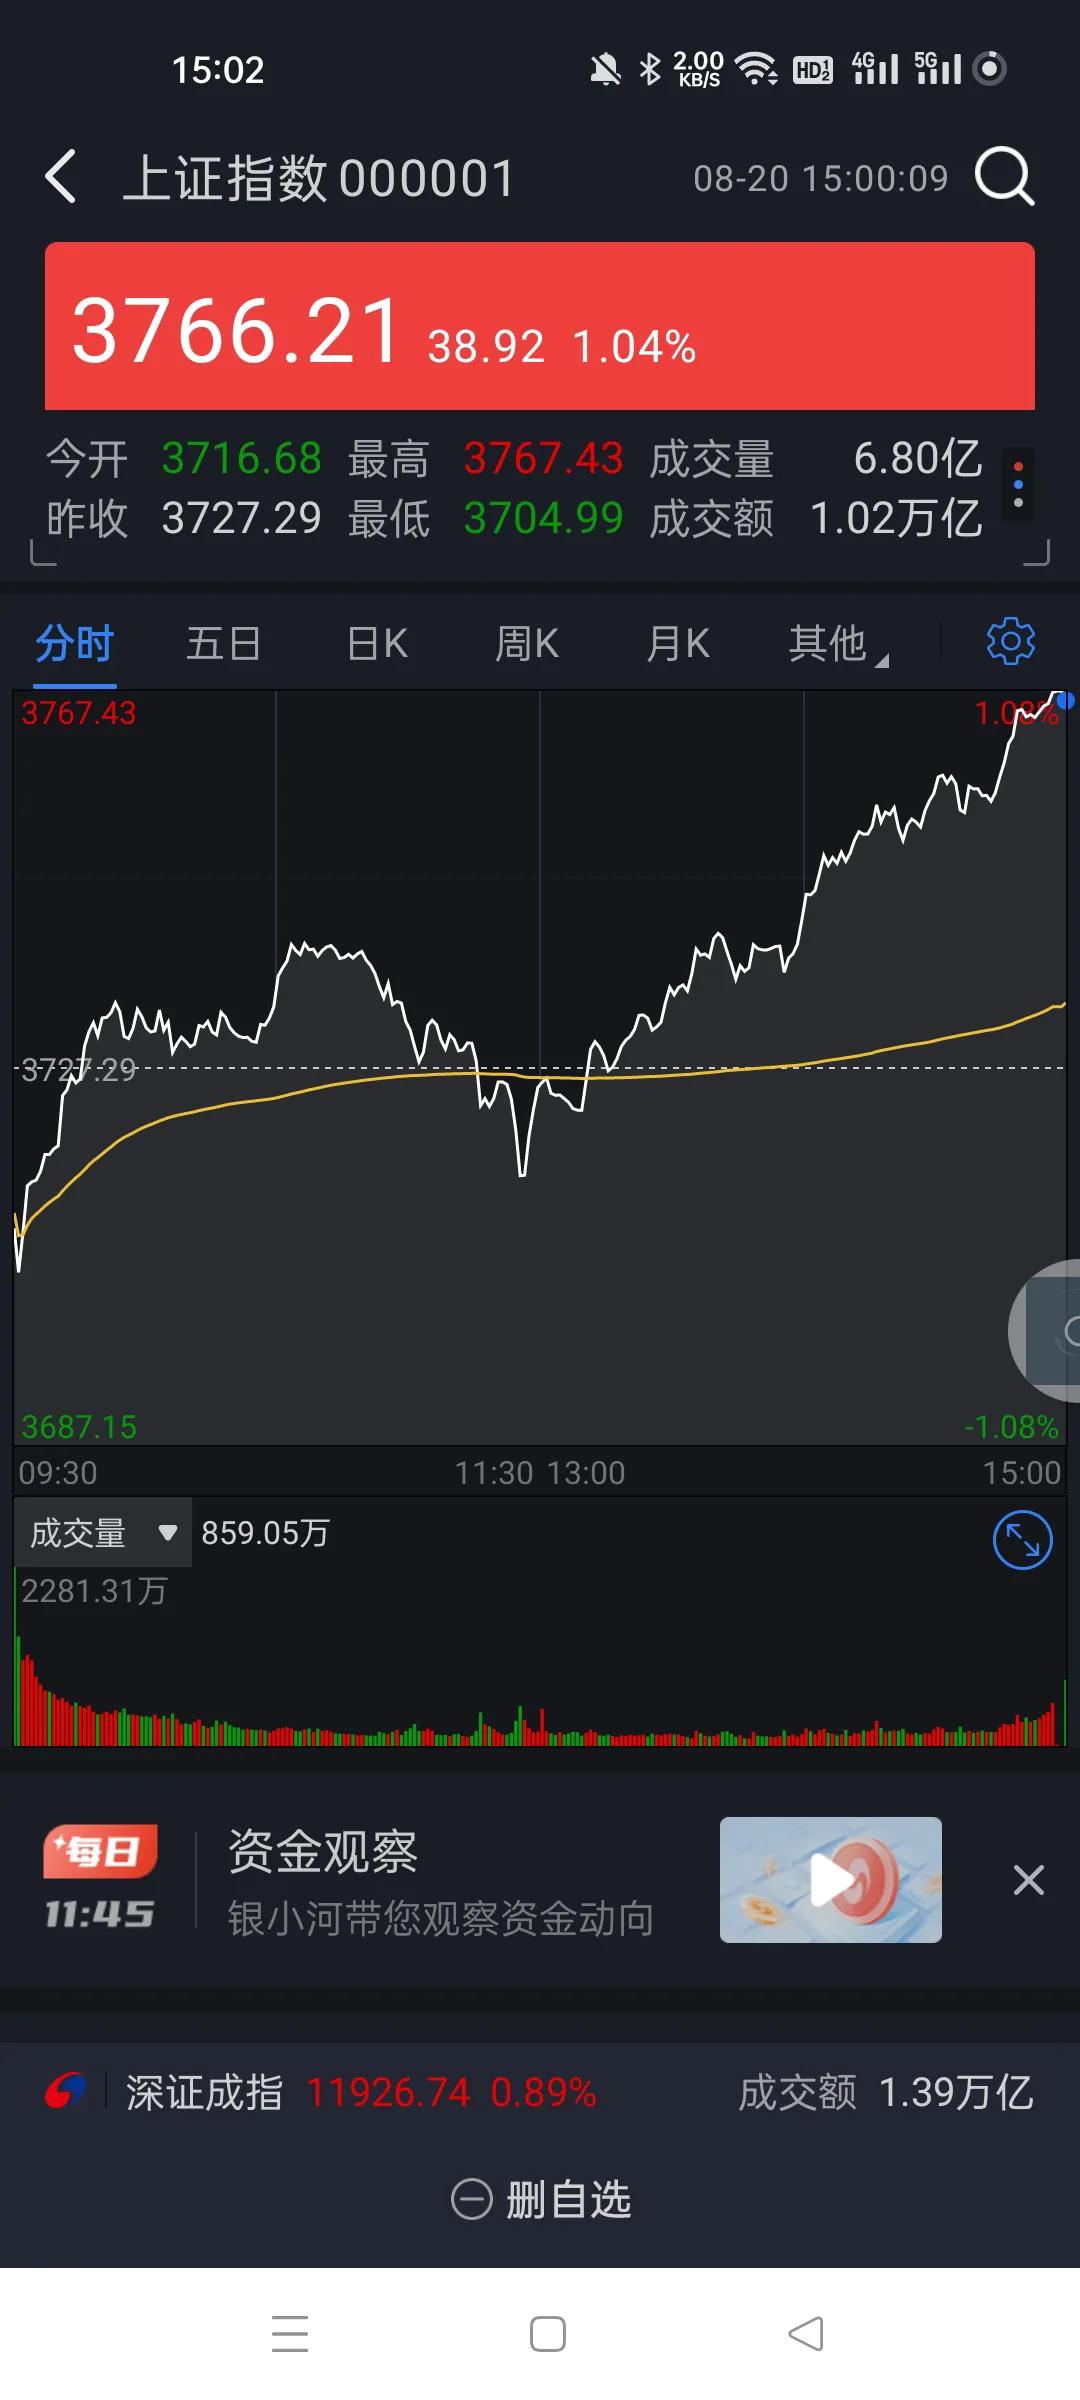Tap the Bluetooth status icon
1080x2400 pixels.
tap(650, 69)
